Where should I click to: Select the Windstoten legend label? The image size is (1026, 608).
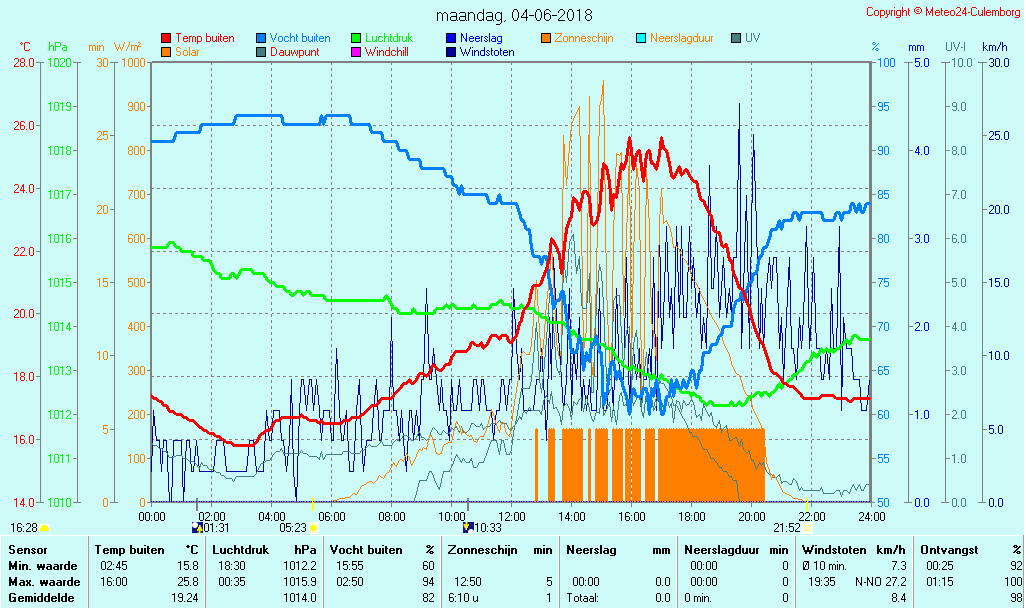[487, 52]
